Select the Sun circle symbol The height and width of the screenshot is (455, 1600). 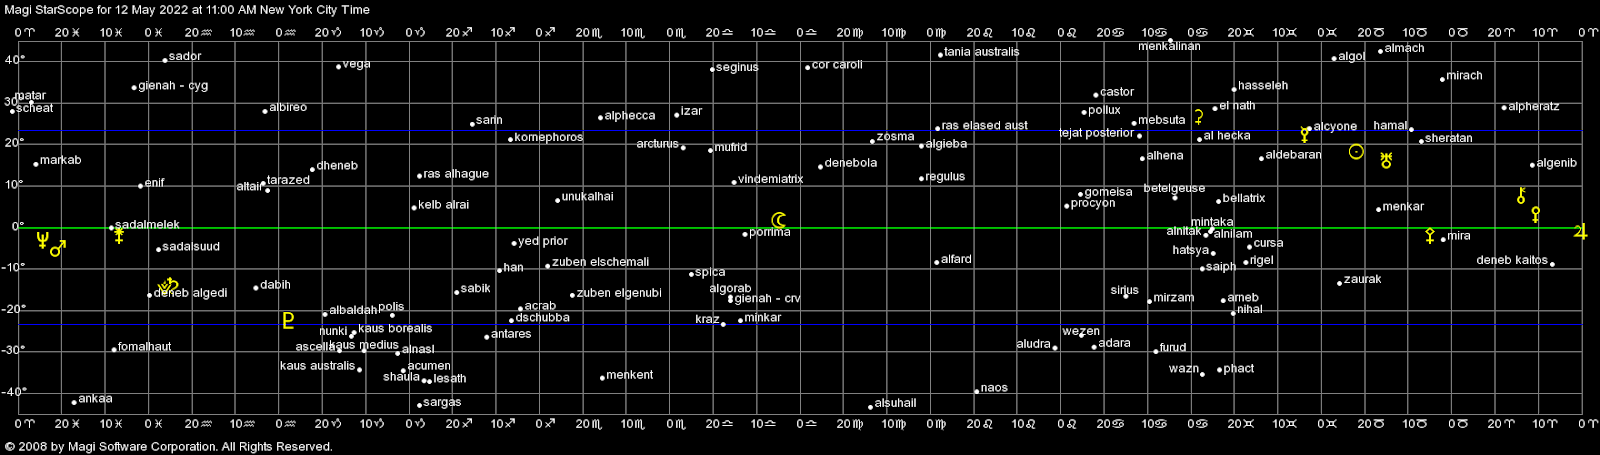(x=1356, y=152)
